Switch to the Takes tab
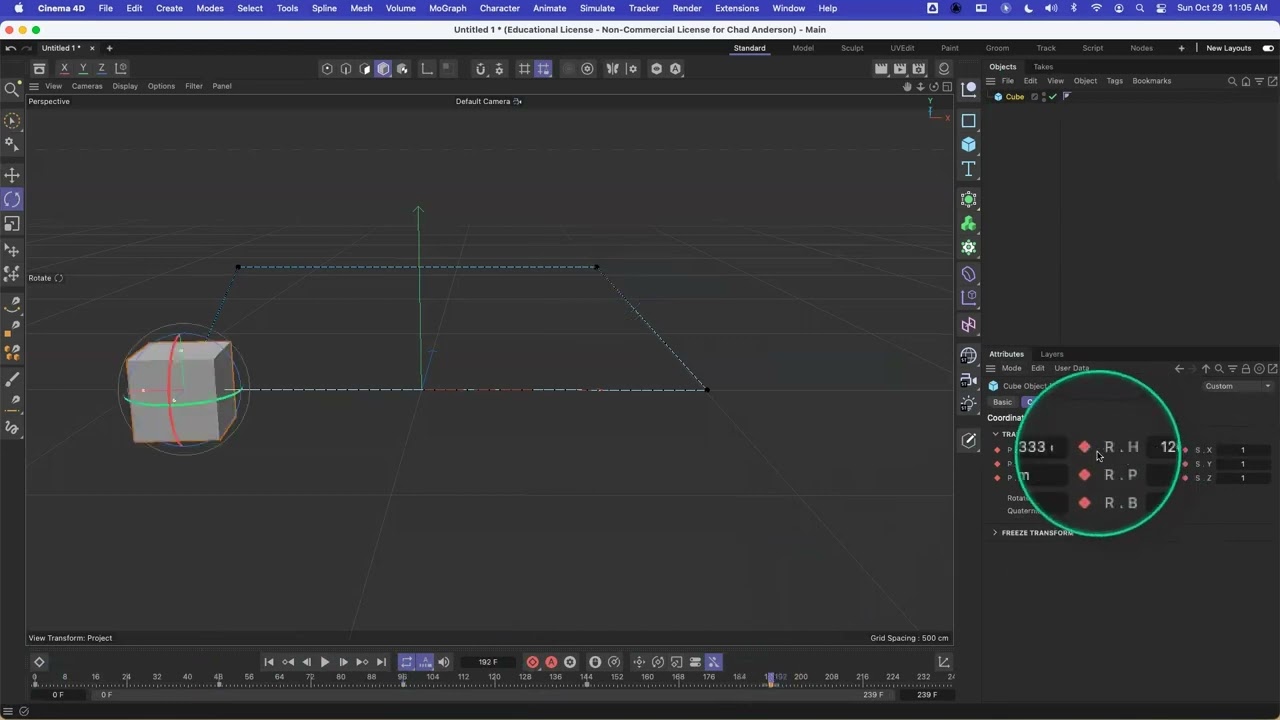The width and height of the screenshot is (1280, 720). (x=1043, y=67)
